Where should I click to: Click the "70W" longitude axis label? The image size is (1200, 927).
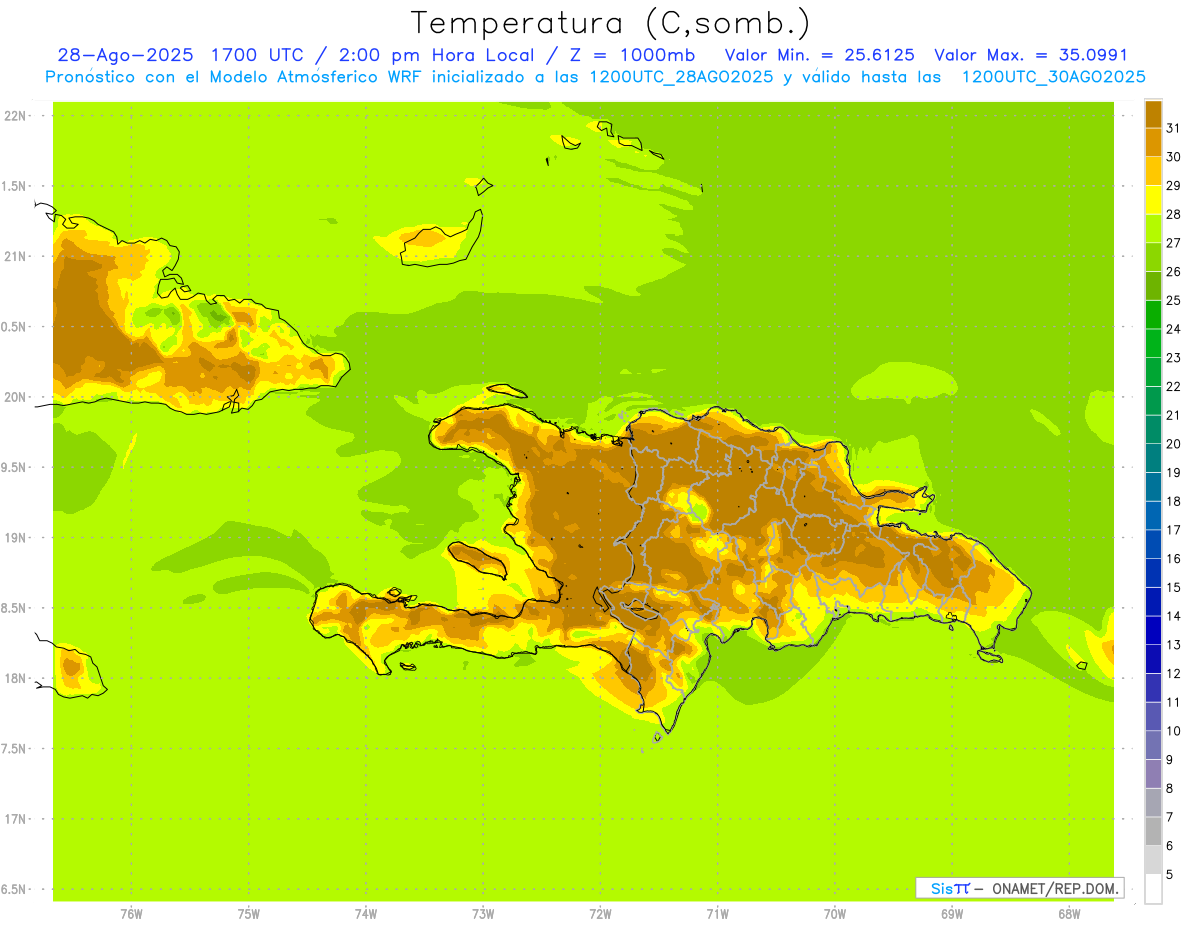coord(835,914)
